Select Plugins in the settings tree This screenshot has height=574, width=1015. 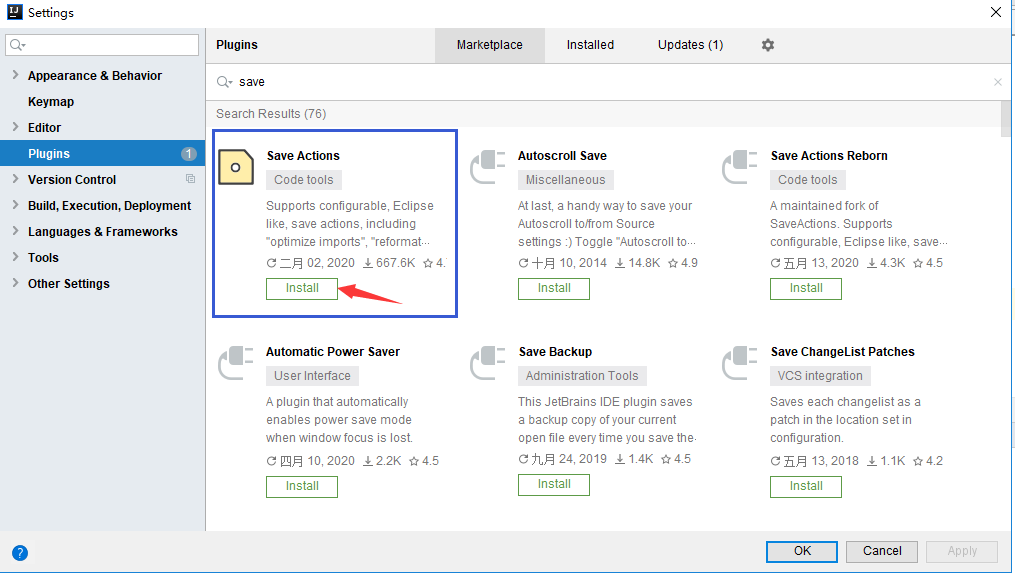102,153
